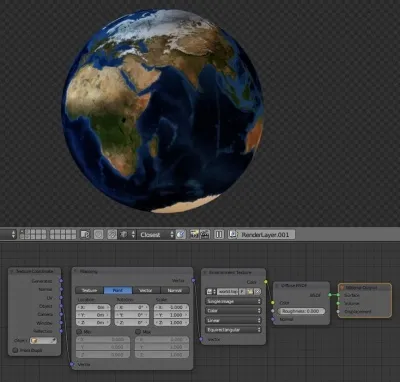Select the Material Output node header
Screen dimensions: 400x382
pyautogui.click(x=365, y=287)
